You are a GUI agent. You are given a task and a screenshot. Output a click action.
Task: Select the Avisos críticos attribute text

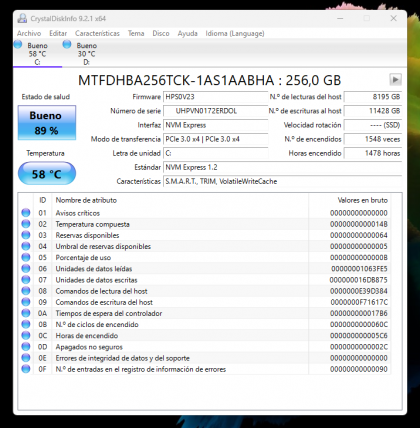[78, 213]
